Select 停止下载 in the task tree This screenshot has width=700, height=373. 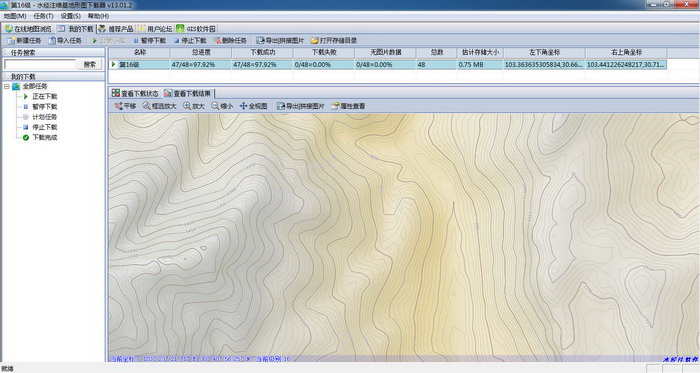45,127
